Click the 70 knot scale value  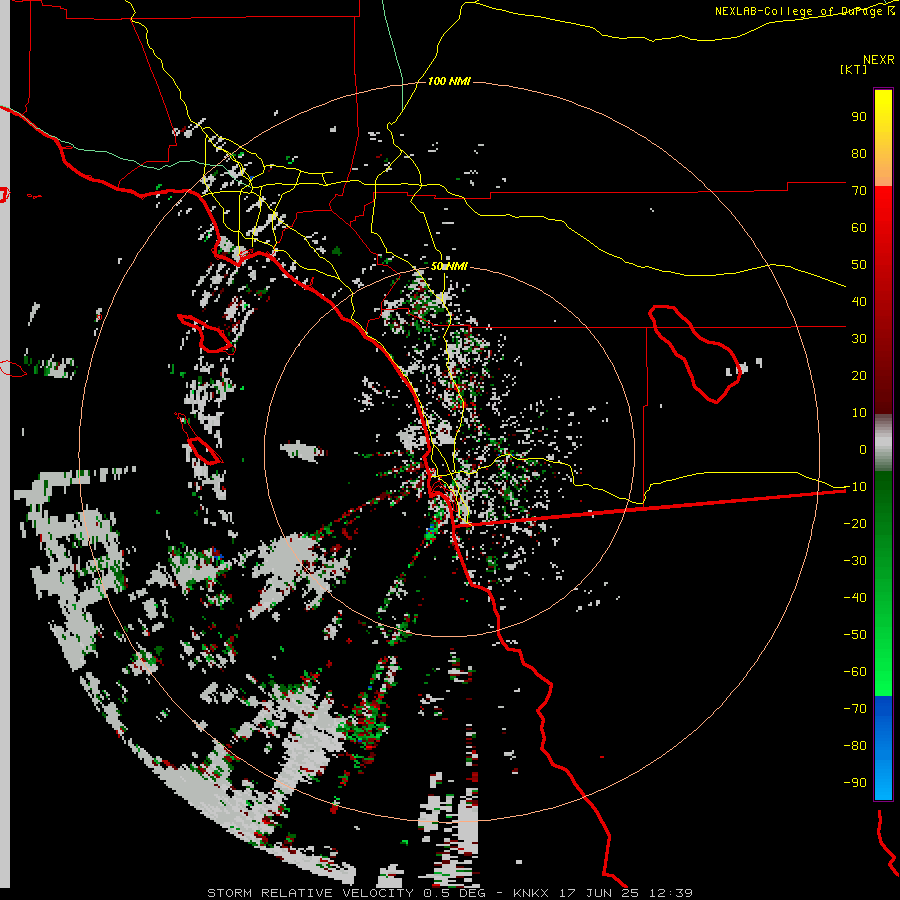tap(859, 191)
